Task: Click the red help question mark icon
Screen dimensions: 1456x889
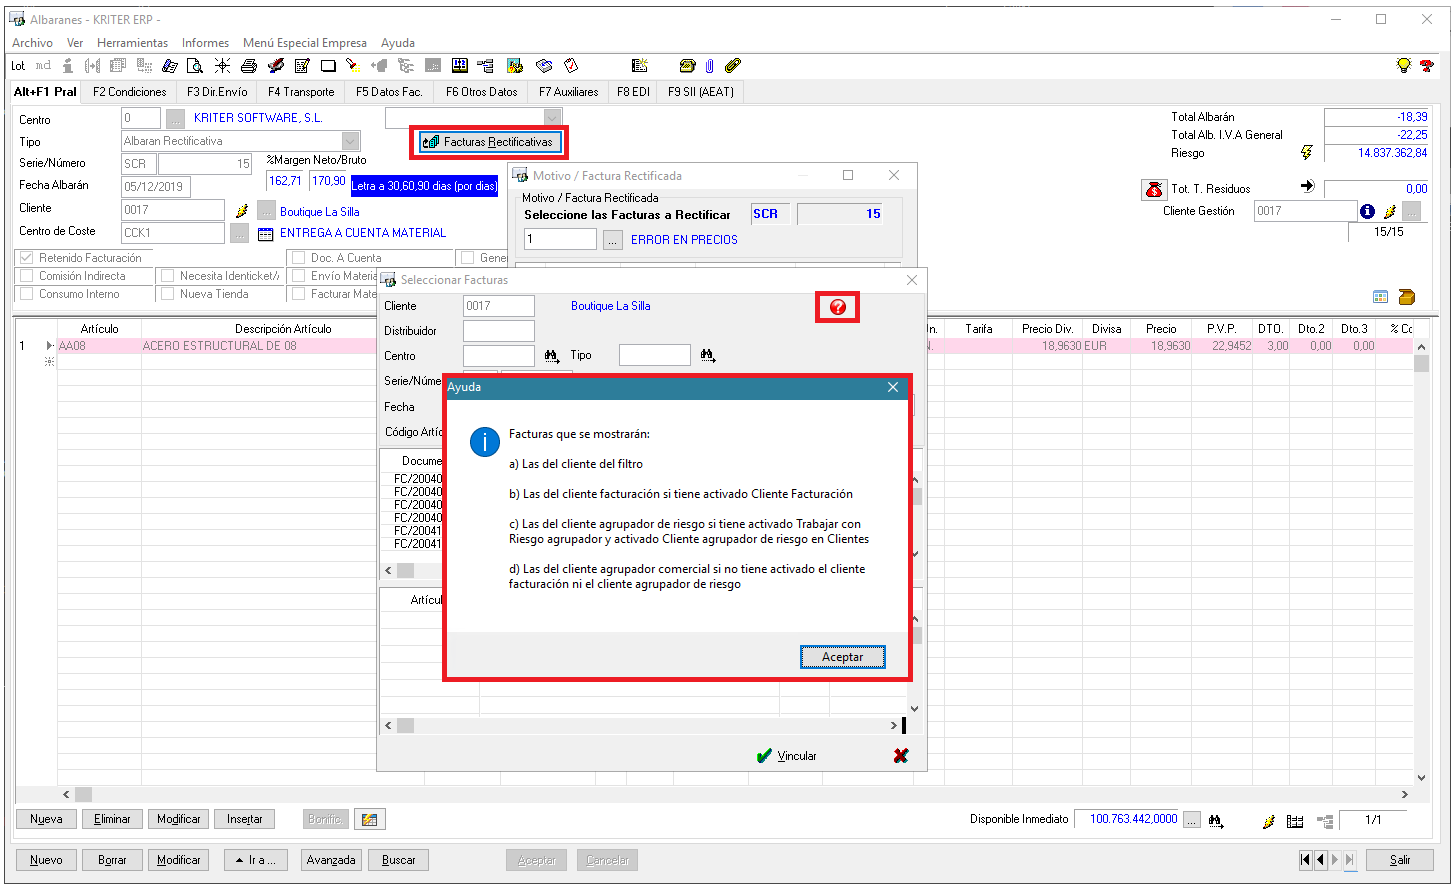Action: coord(838,307)
